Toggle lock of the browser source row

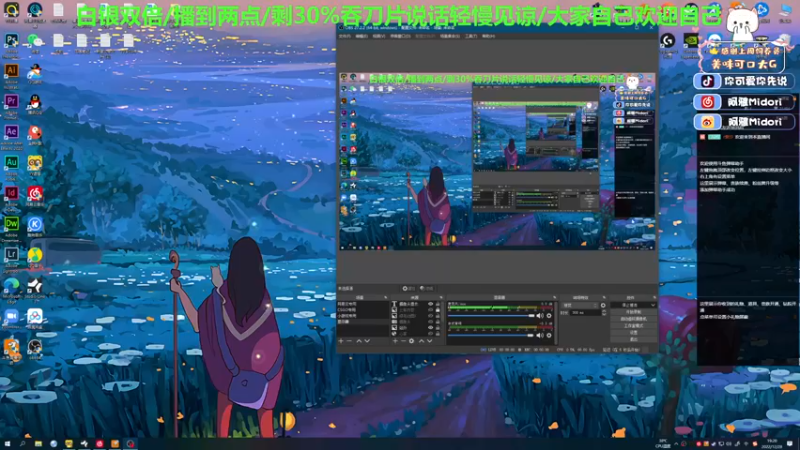click(437, 334)
